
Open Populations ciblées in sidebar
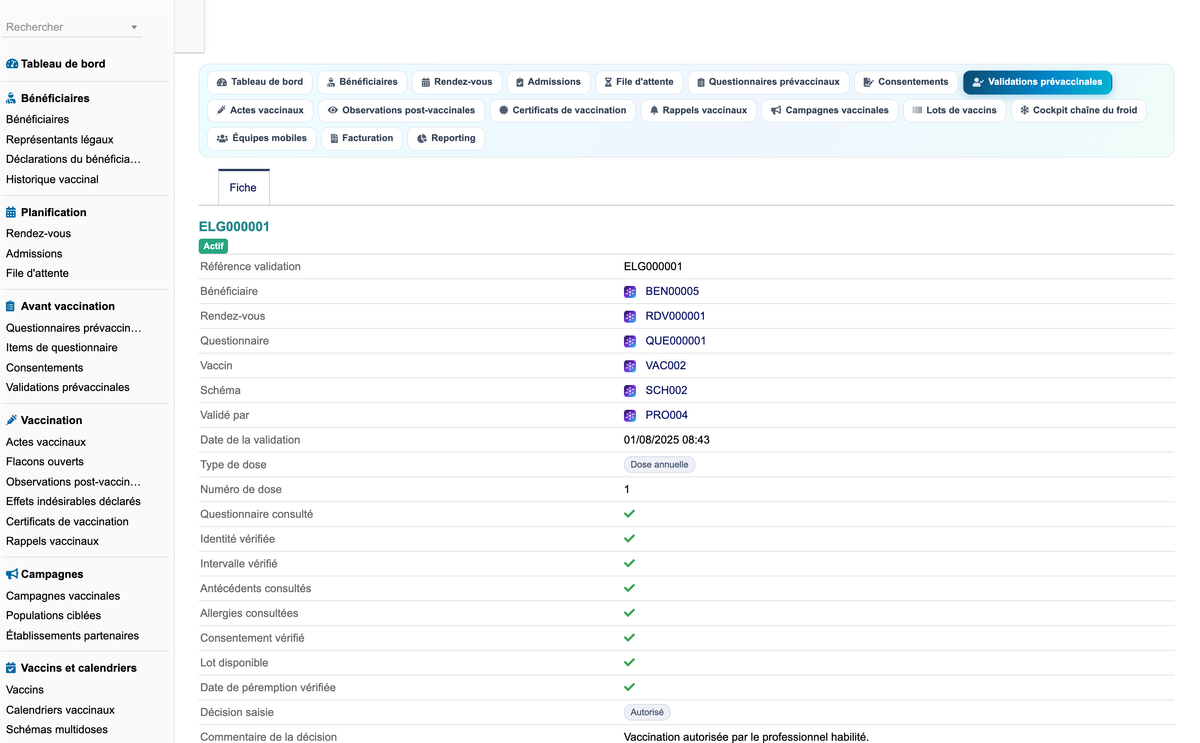pos(53,616)
